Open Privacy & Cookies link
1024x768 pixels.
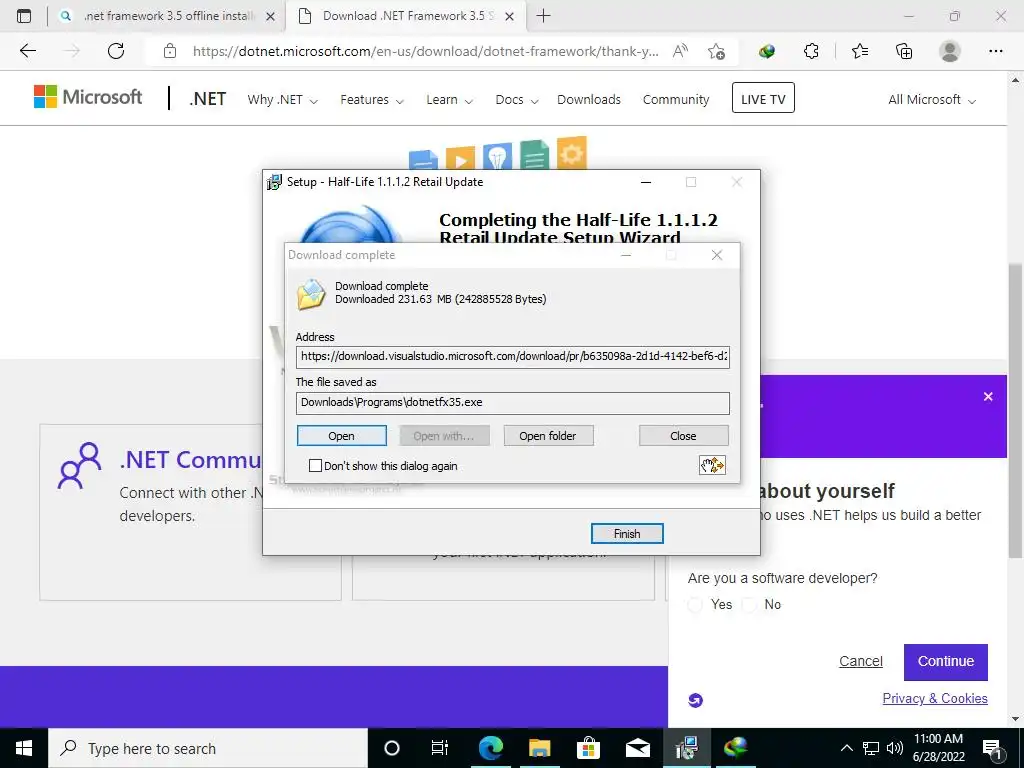935,698
